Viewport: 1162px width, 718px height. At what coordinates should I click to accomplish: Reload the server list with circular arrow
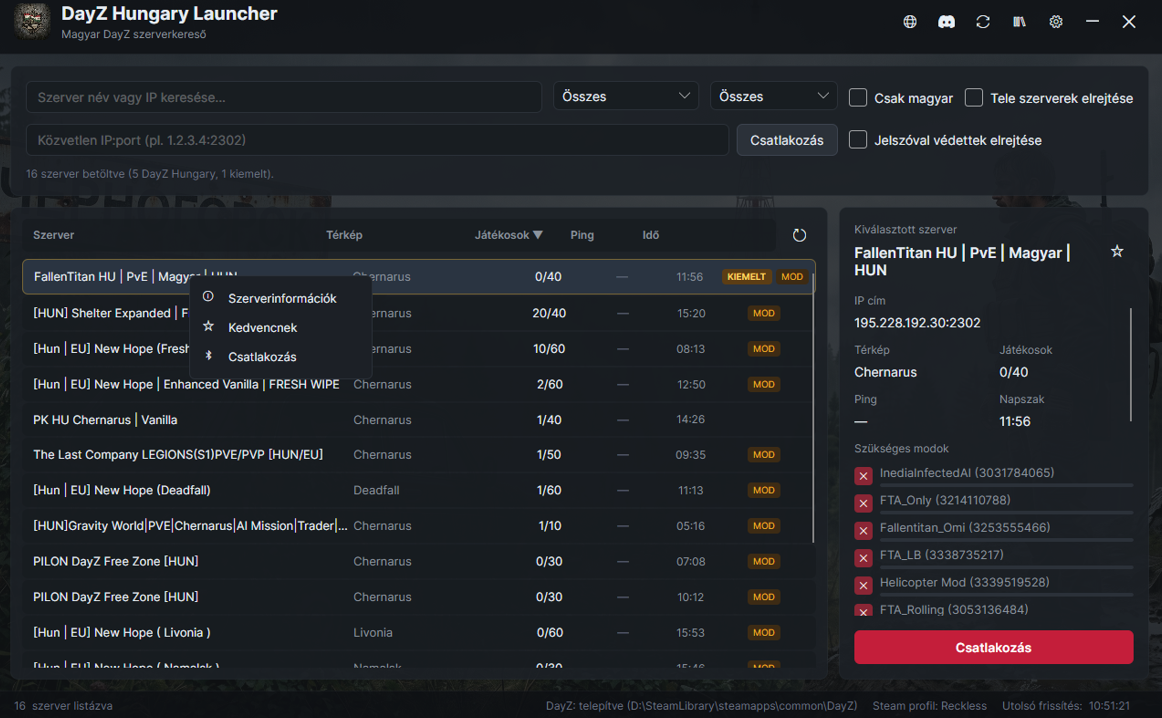click(x=799, y=235)
